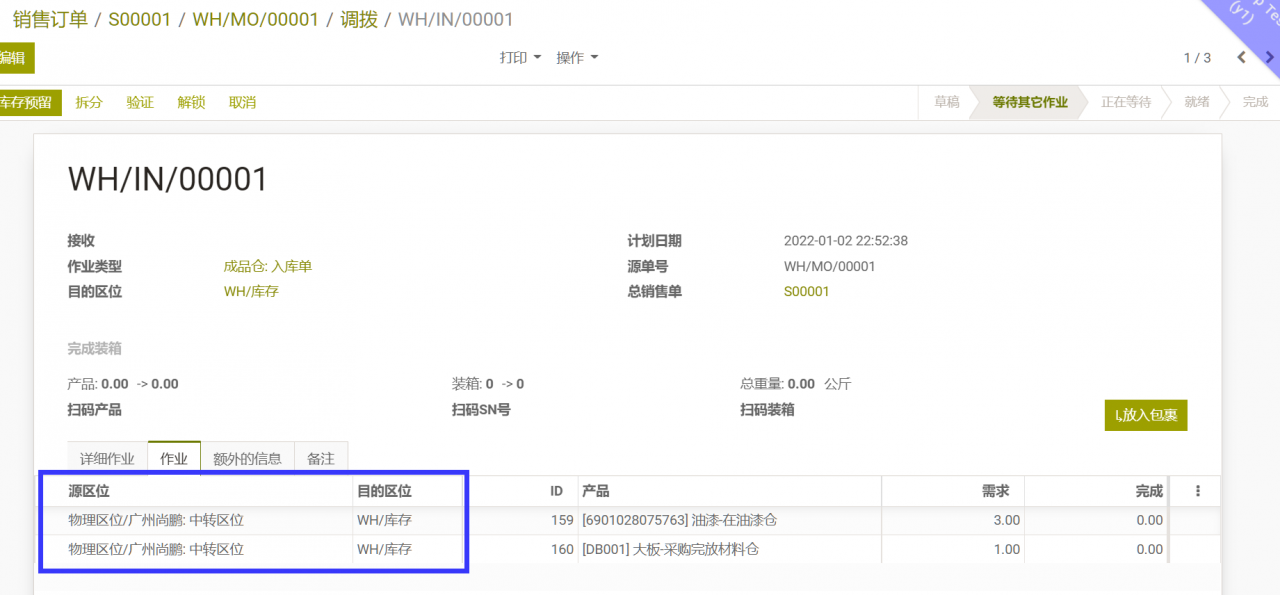
Task: Navigate to 销售订单 breadcrumb
Action: (50, 19)
